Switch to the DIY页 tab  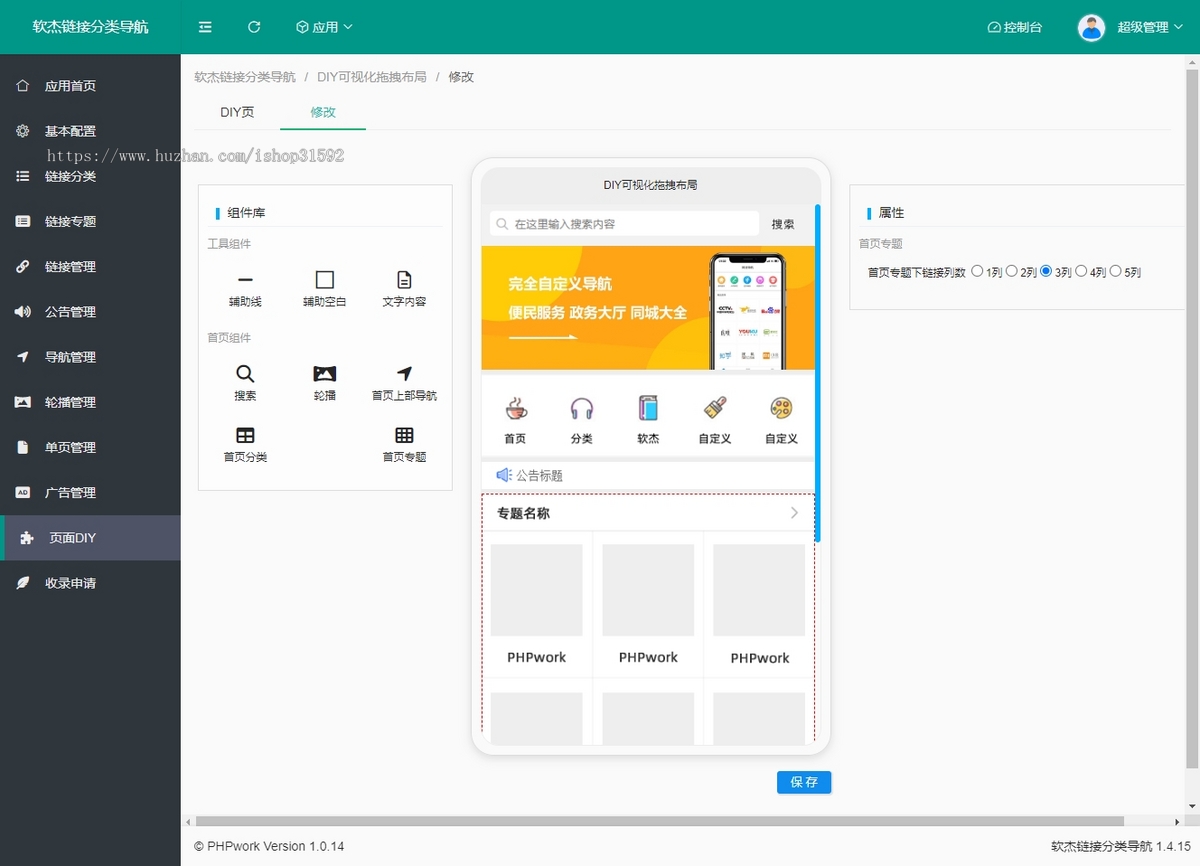coord(237,112)
